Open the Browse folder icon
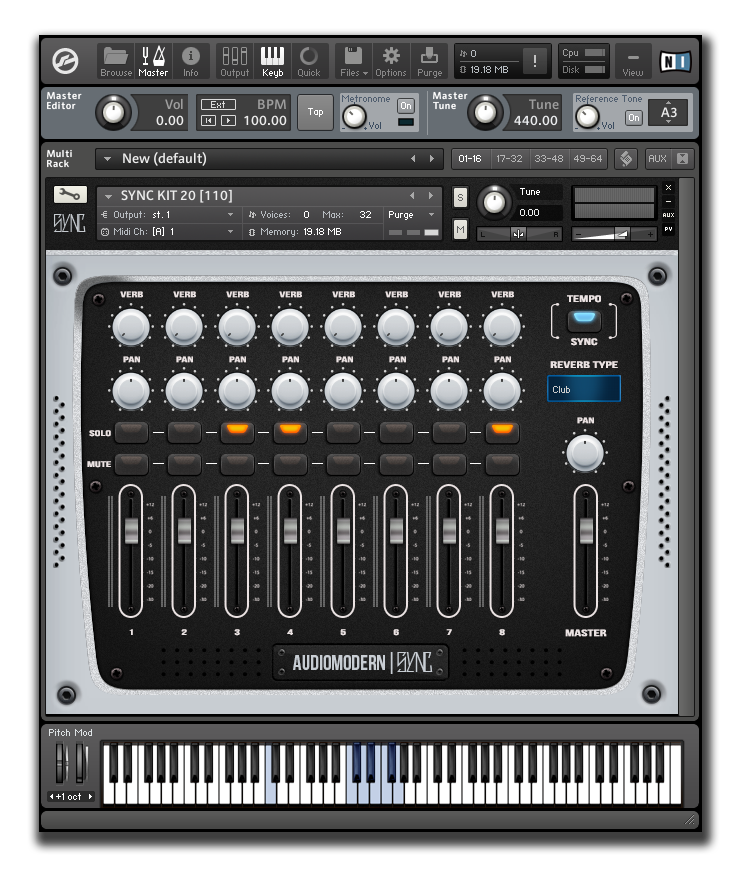735x869 pixels. 116,62
